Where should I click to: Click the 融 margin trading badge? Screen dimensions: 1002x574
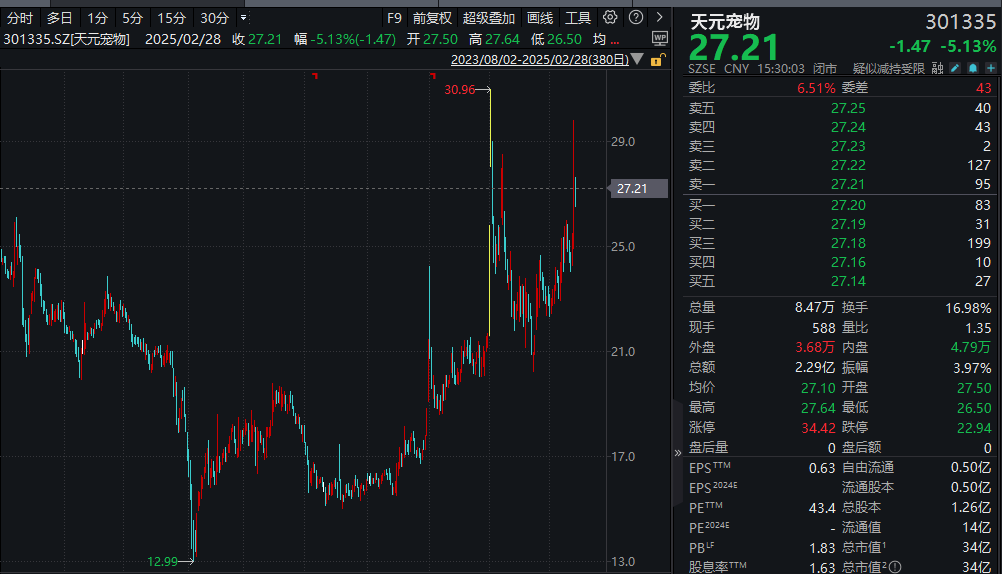click(937, 68)
